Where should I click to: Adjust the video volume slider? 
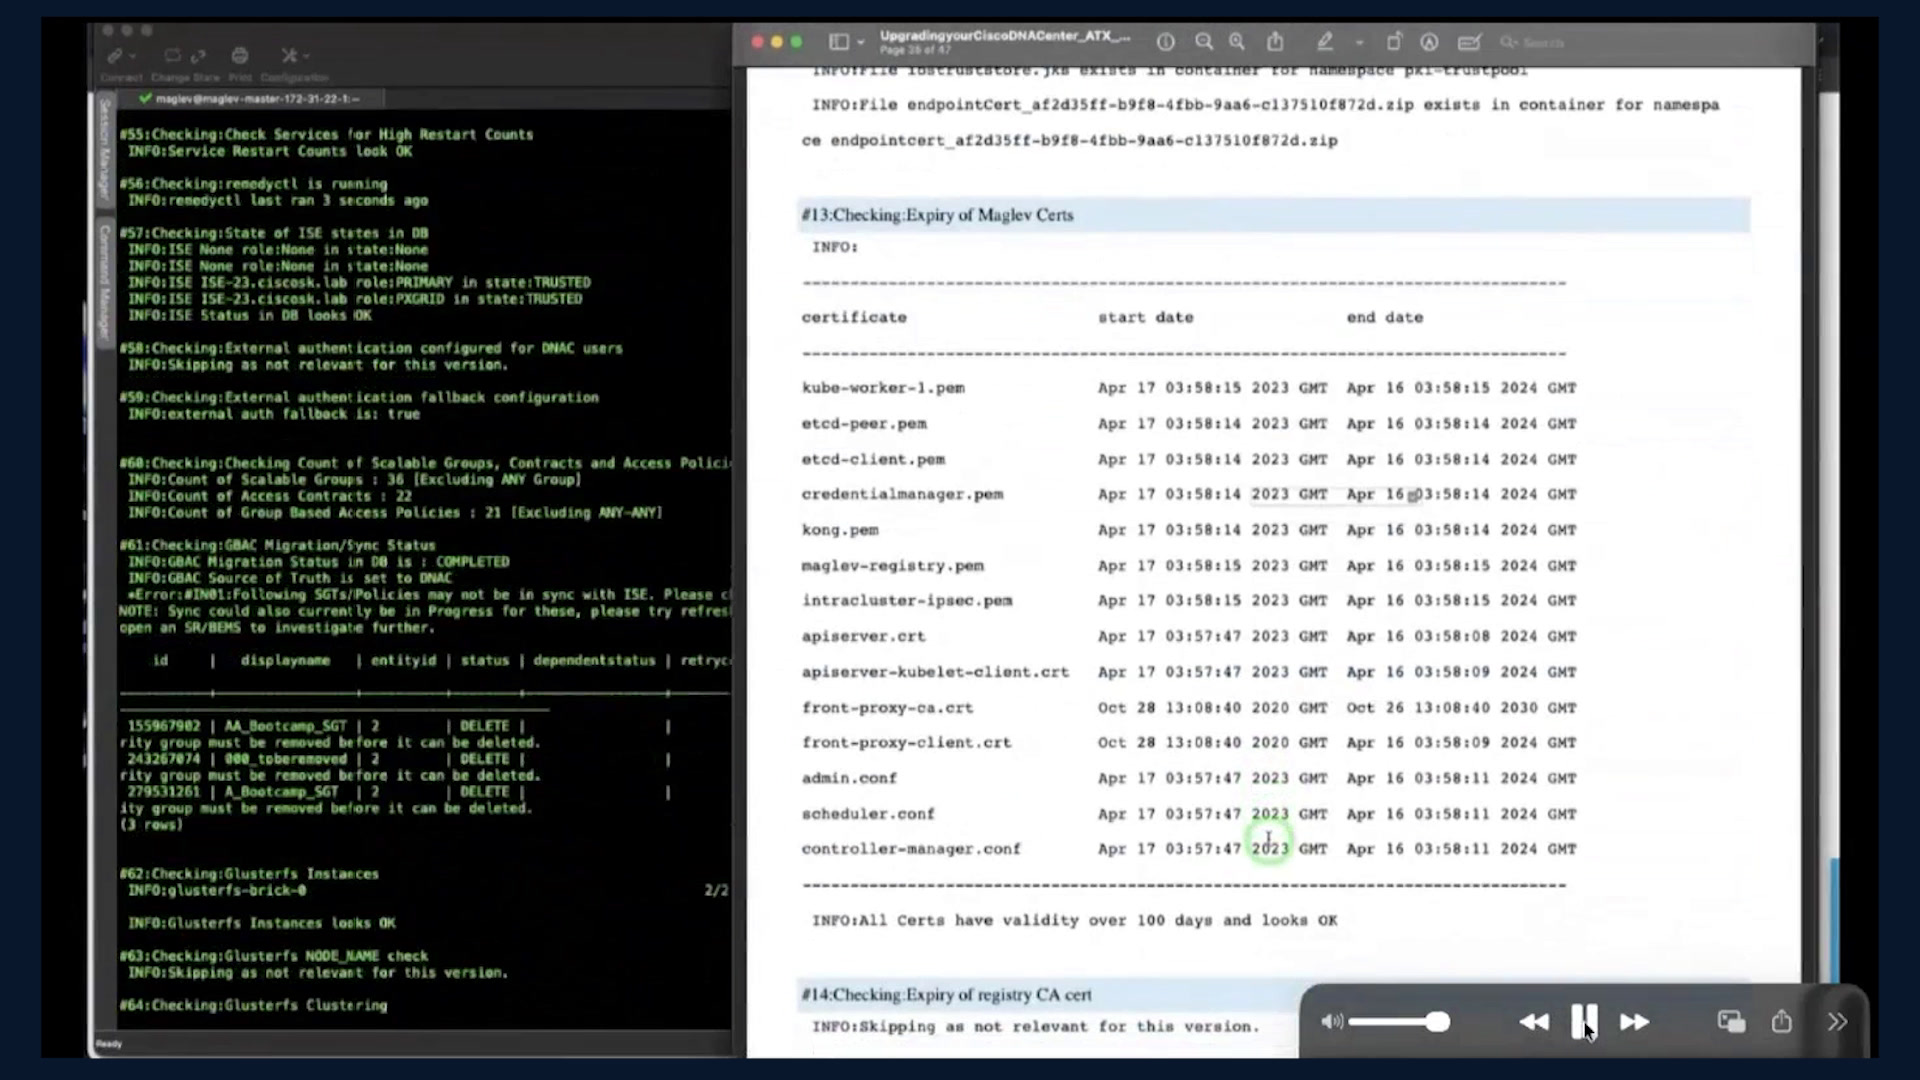[x=1398, y=1022]
